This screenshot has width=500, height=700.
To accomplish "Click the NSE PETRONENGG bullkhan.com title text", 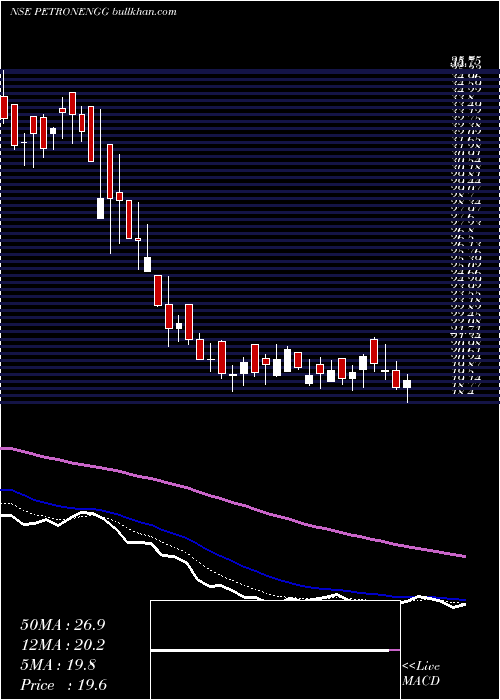I will click(x=93, y=12).
